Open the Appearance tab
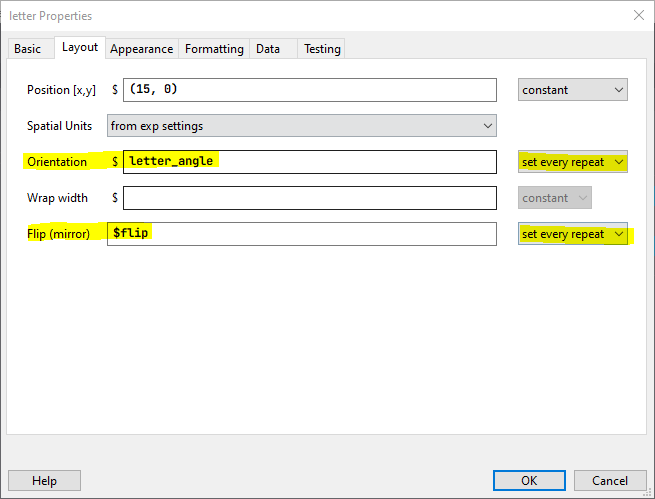The height and width of the screenshot is (499, 655). (x=142, y=49)
